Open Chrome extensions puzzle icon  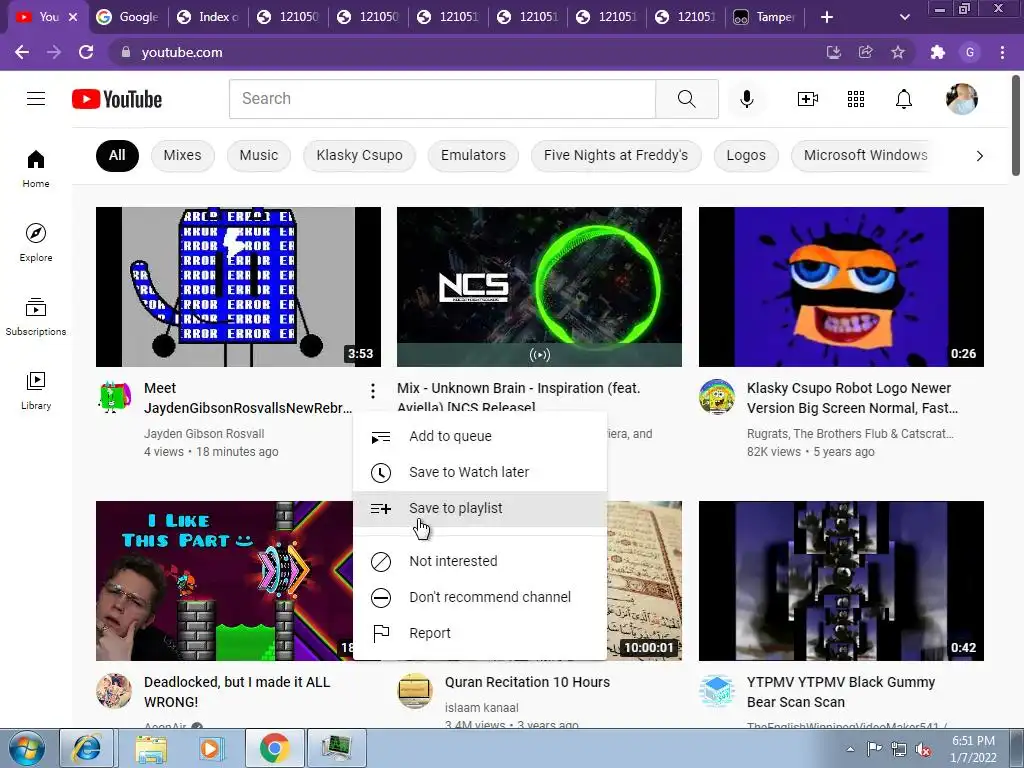click(x=937, y=52)
